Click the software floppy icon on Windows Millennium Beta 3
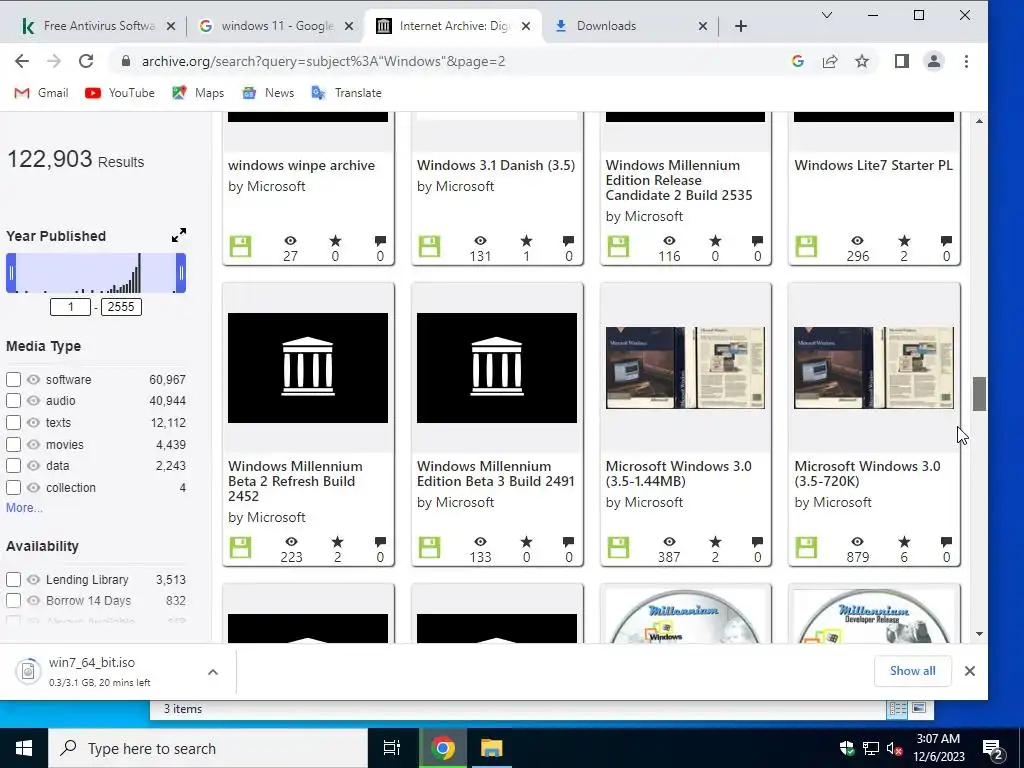Image resolution: width=1024 pixels, height=768 pixels. [x=429, y=547]
